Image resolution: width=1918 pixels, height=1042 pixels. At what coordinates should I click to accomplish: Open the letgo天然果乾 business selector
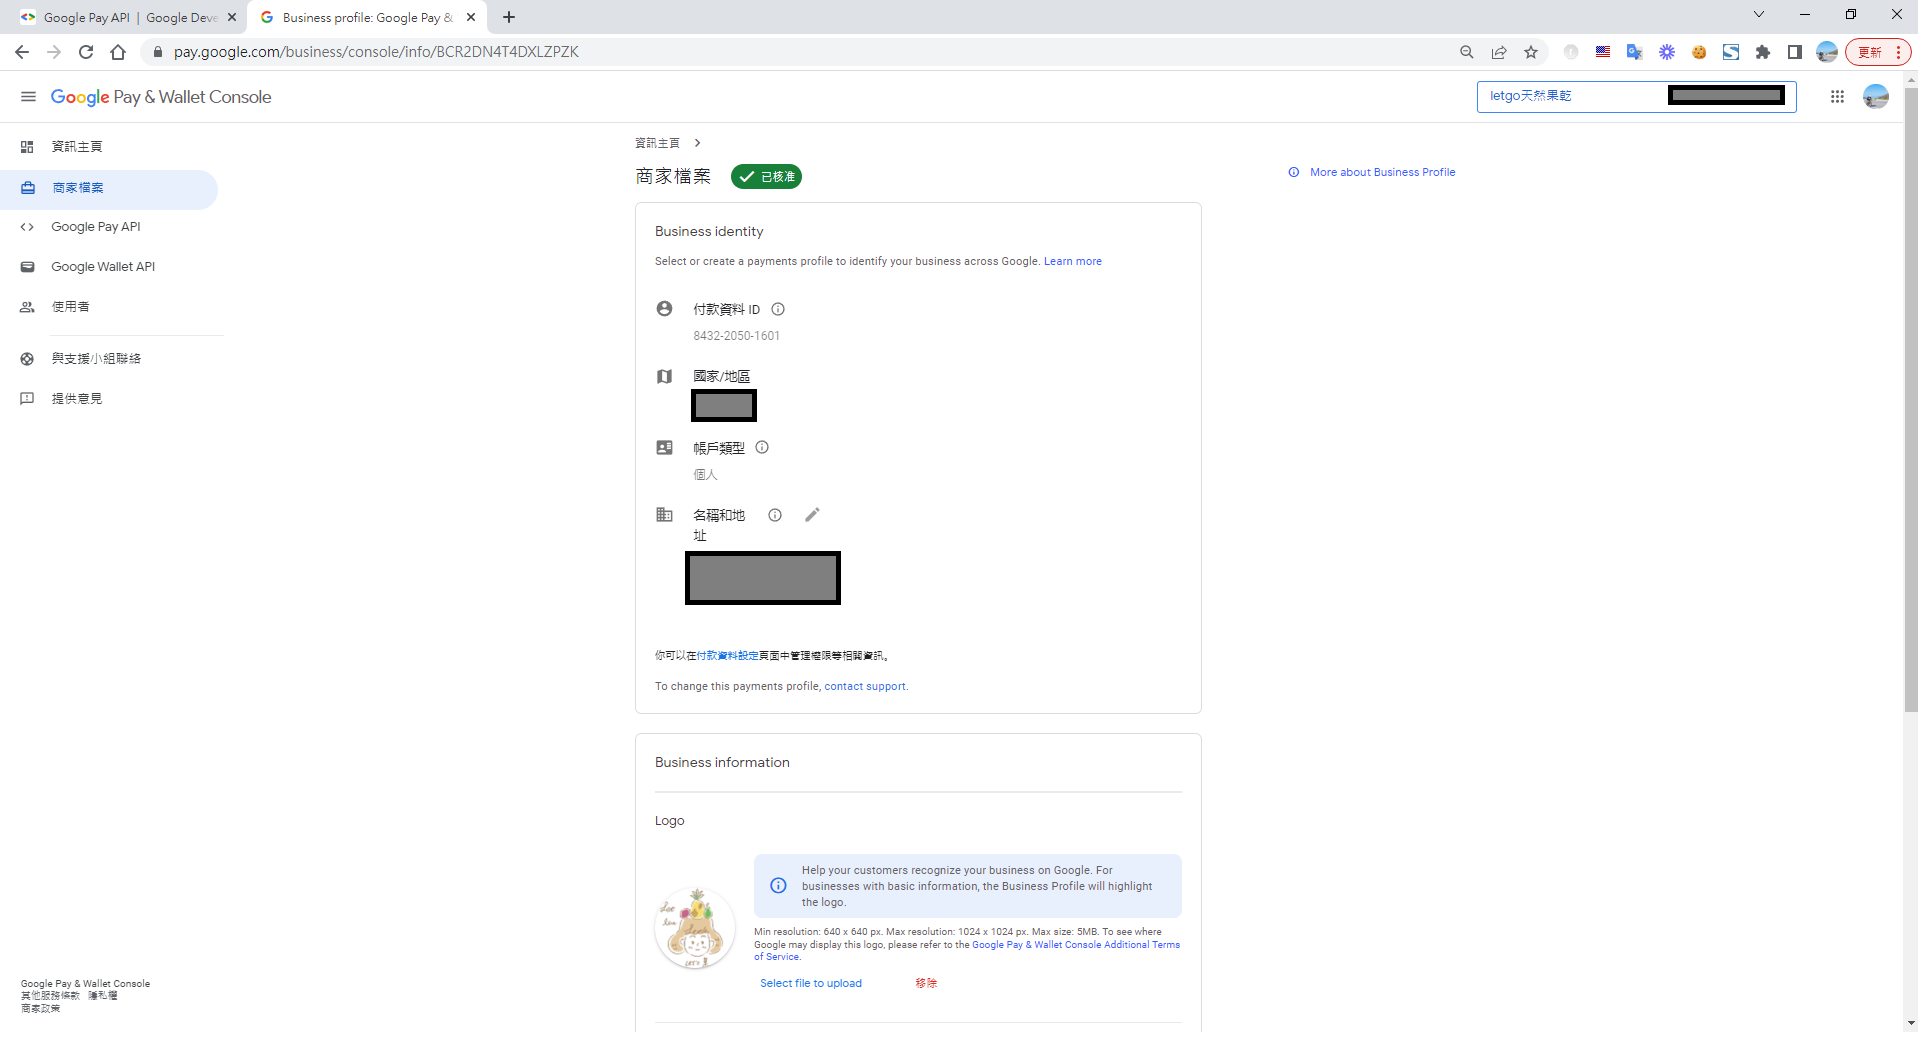pos(1570,97)
